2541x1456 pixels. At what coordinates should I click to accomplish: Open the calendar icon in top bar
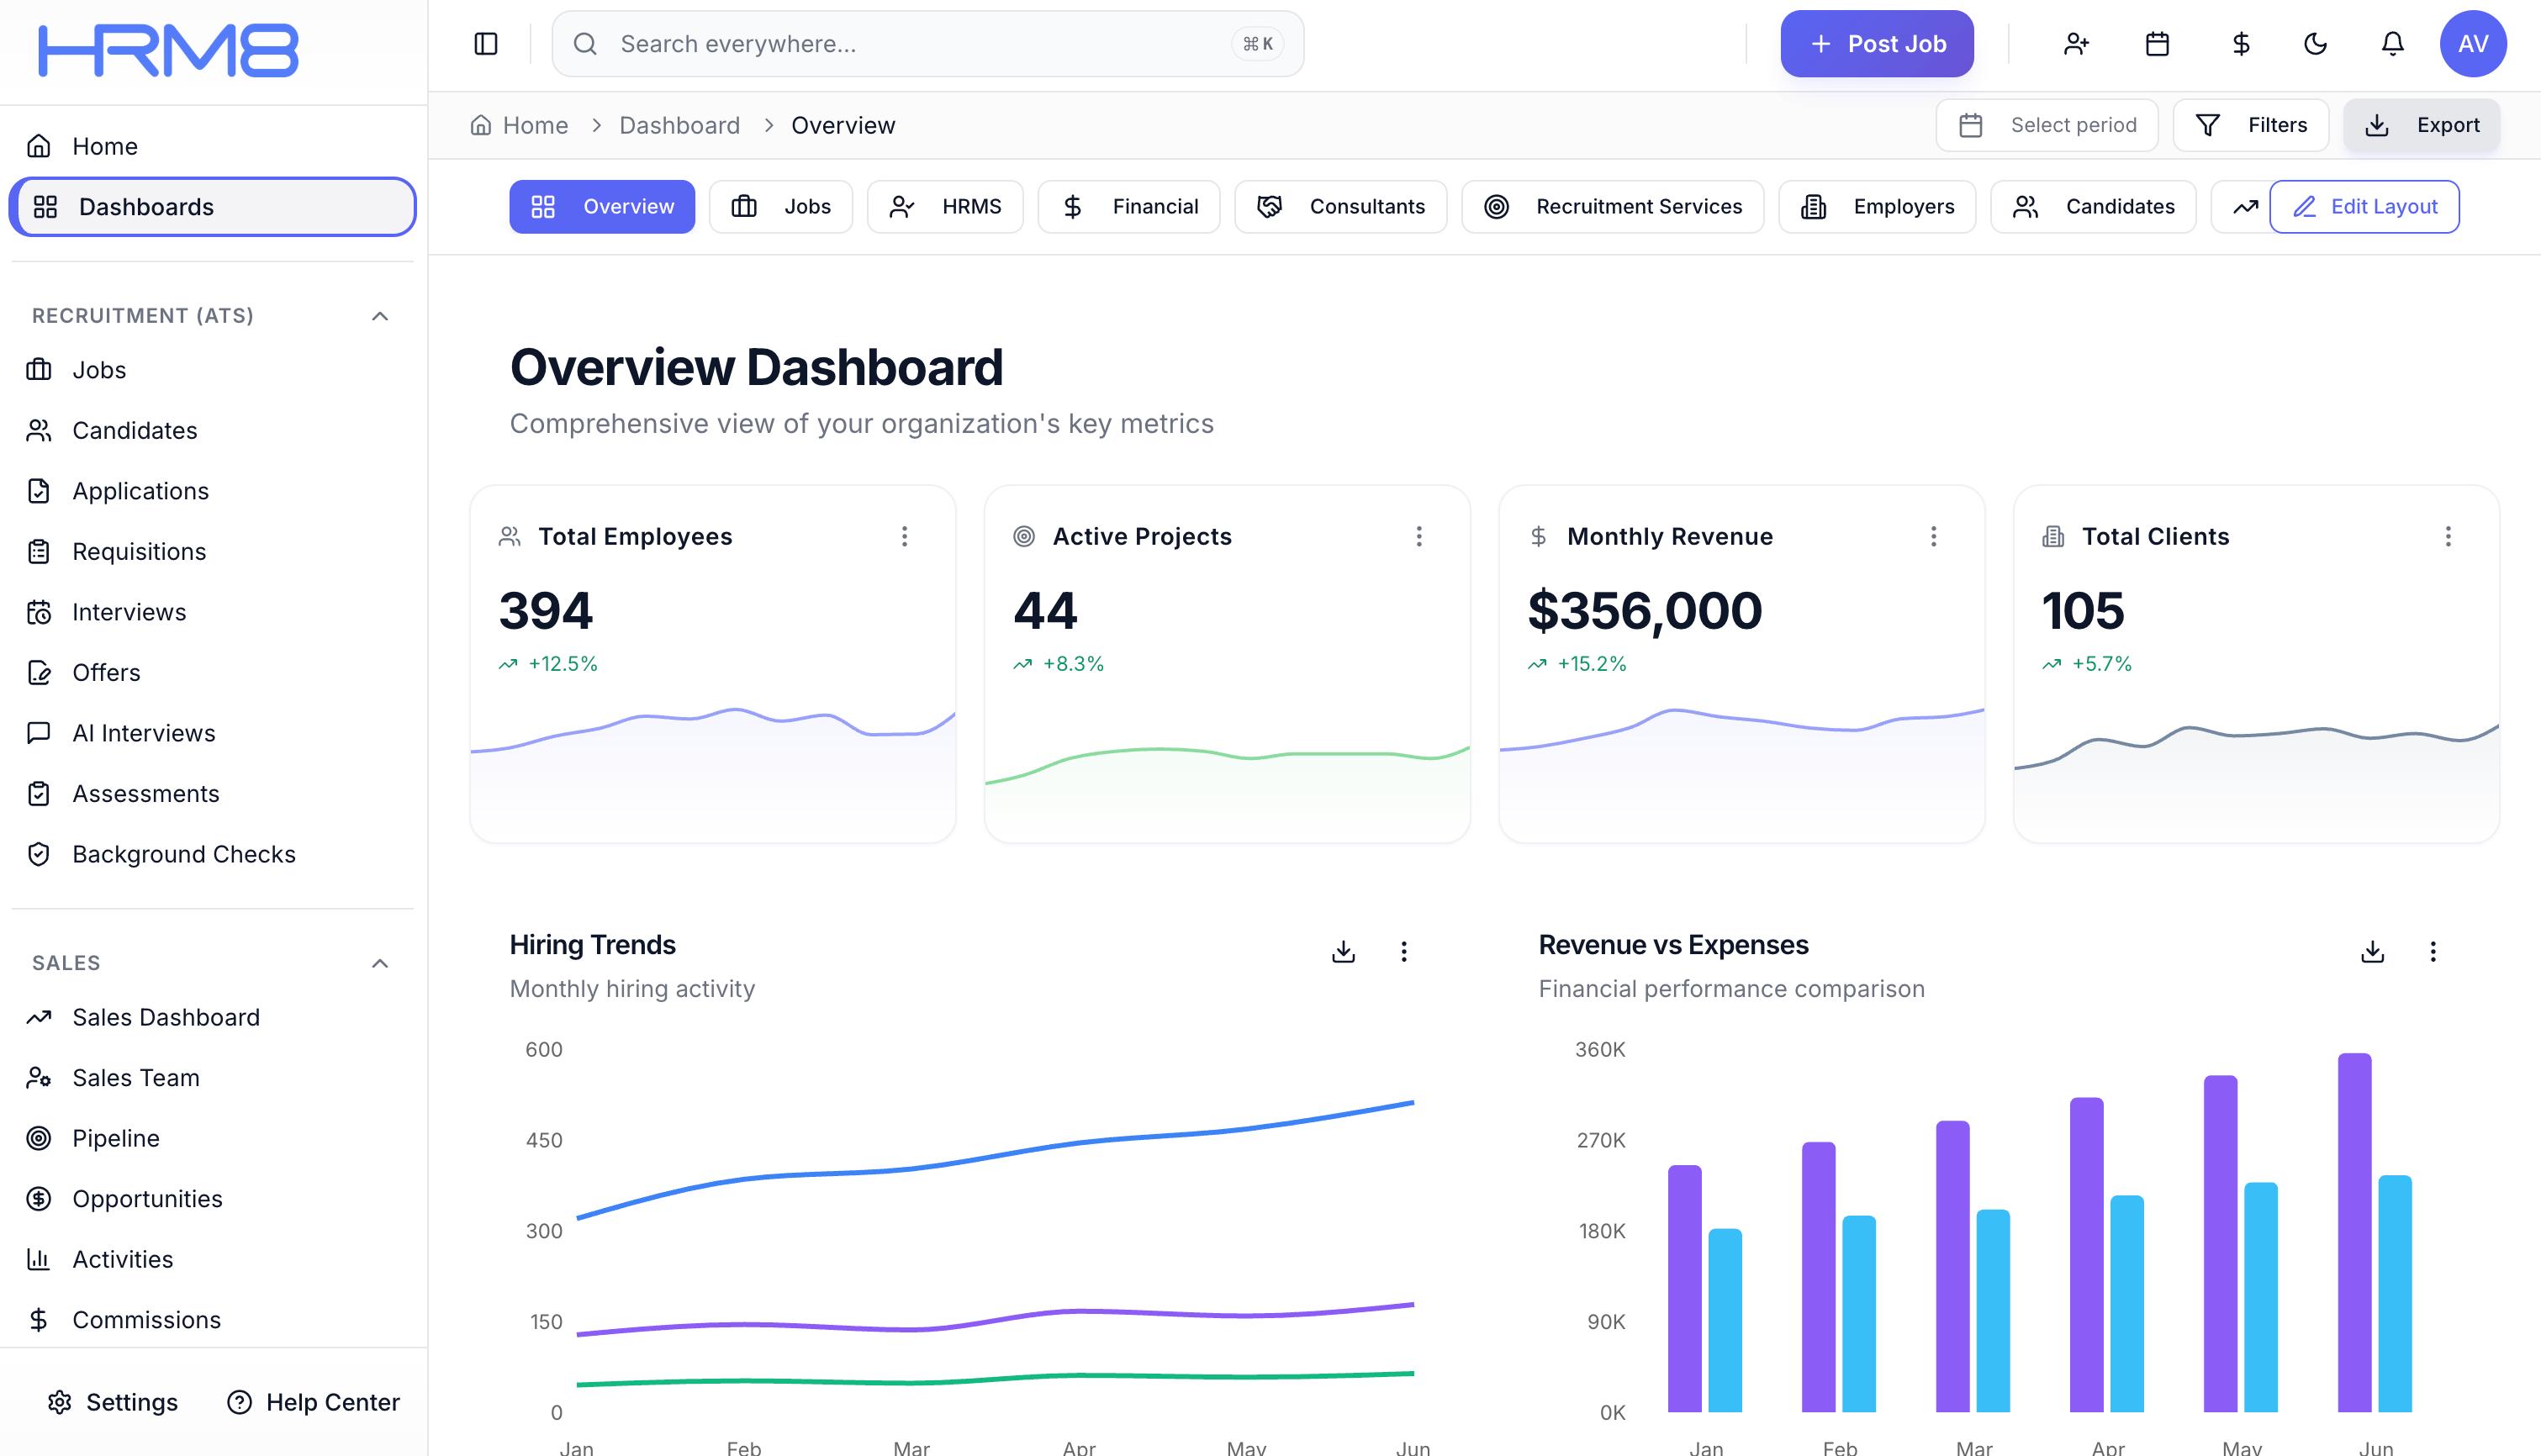pos(2157,44)
